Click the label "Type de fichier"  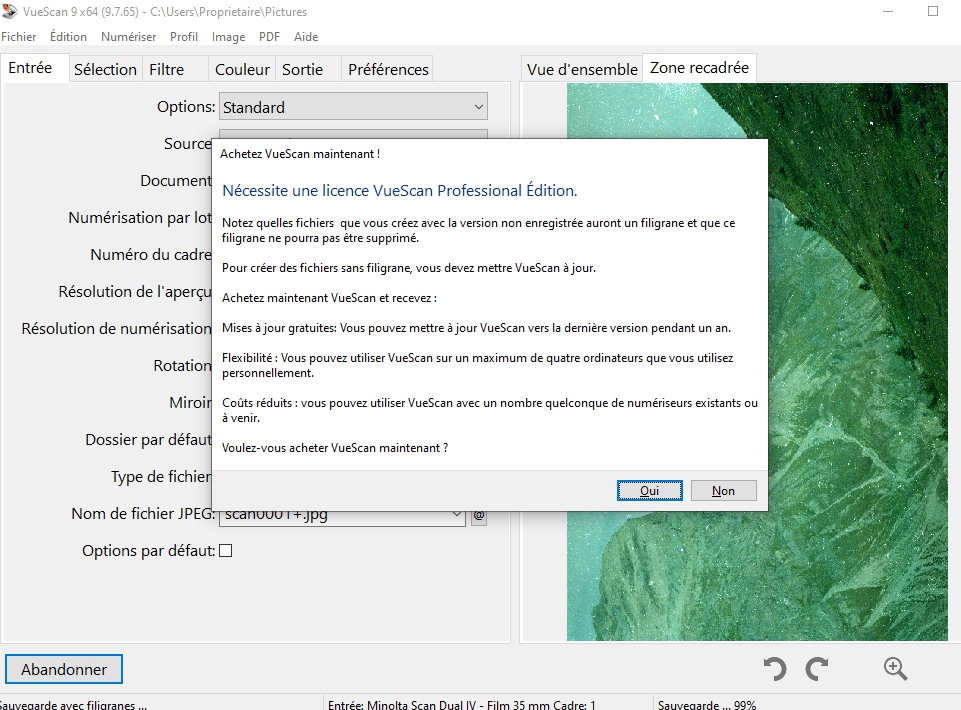(x=161, y=476)
